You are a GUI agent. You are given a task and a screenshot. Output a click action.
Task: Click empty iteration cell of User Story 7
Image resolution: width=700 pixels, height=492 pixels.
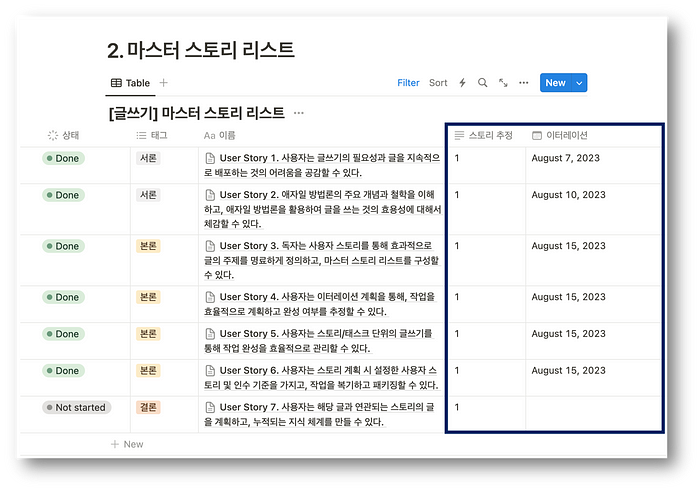[593, 413]
